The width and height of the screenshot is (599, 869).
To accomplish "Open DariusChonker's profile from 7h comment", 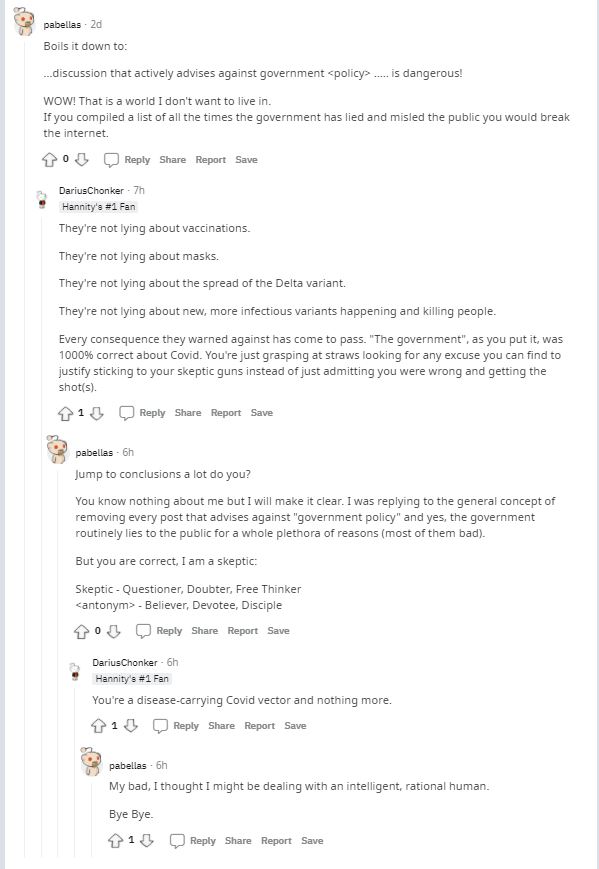I will [91, 191].
